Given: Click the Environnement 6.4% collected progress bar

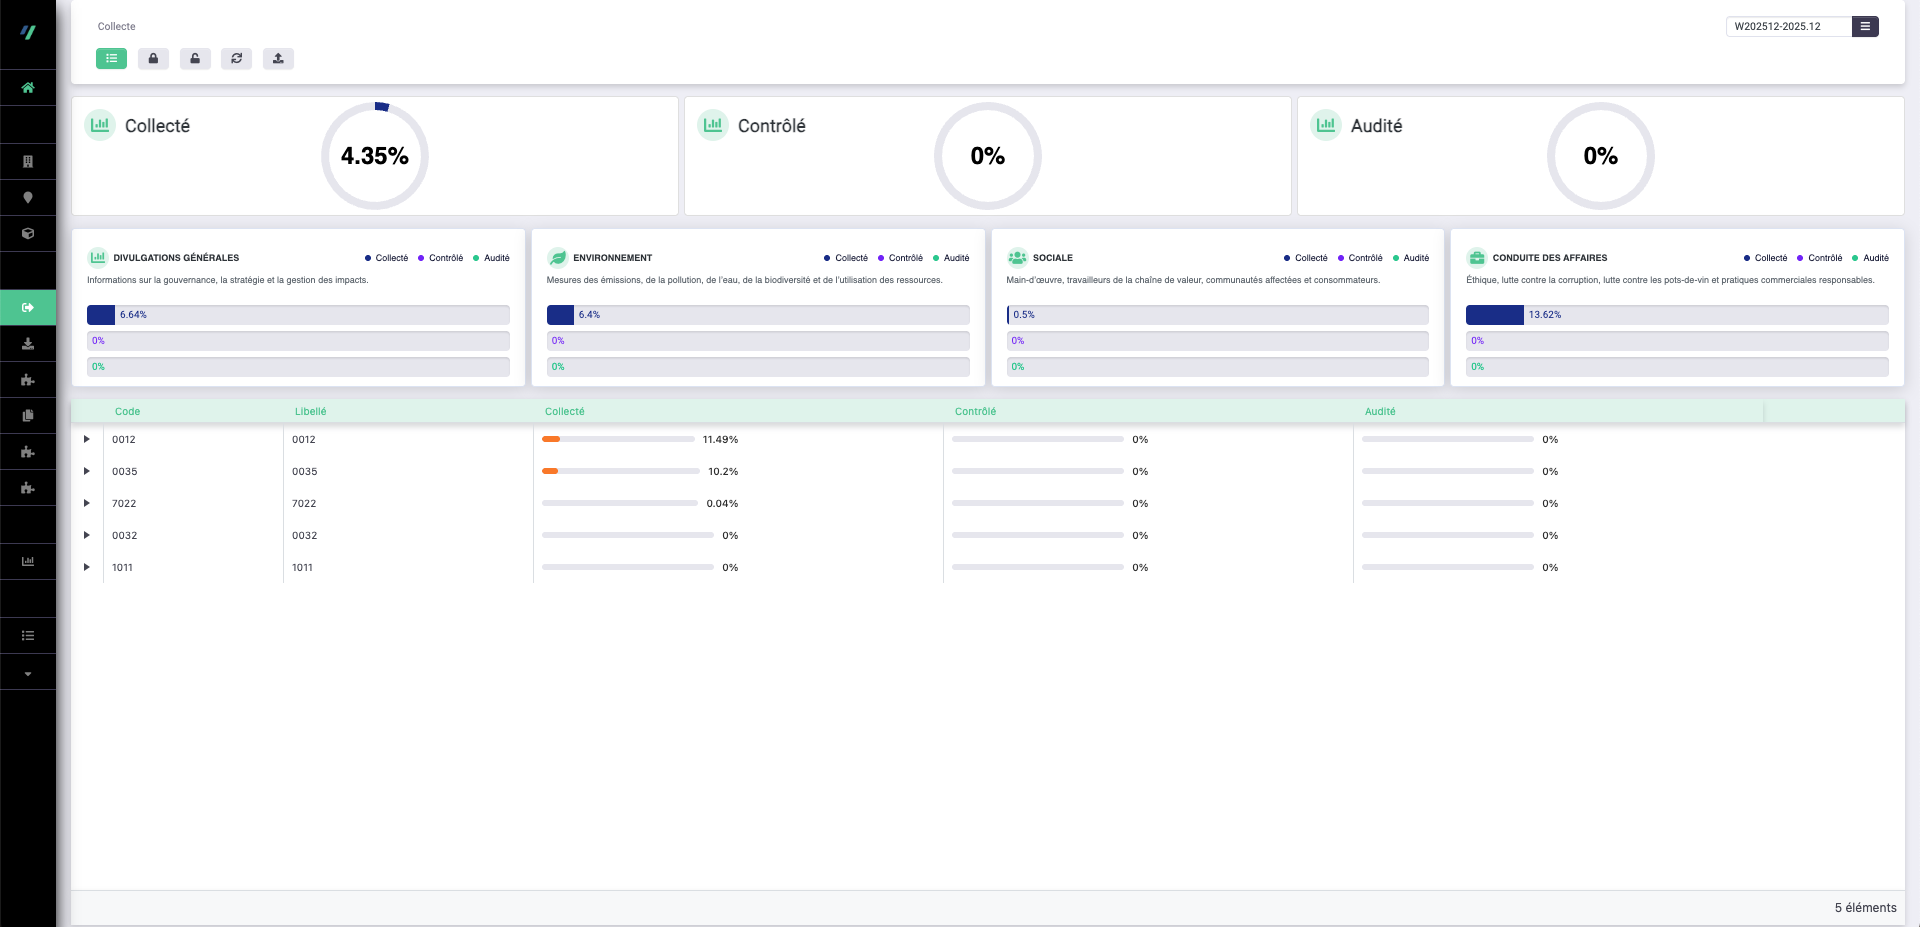Looking at the screenshot, I should pyautogui.click(x=757, y=315).
